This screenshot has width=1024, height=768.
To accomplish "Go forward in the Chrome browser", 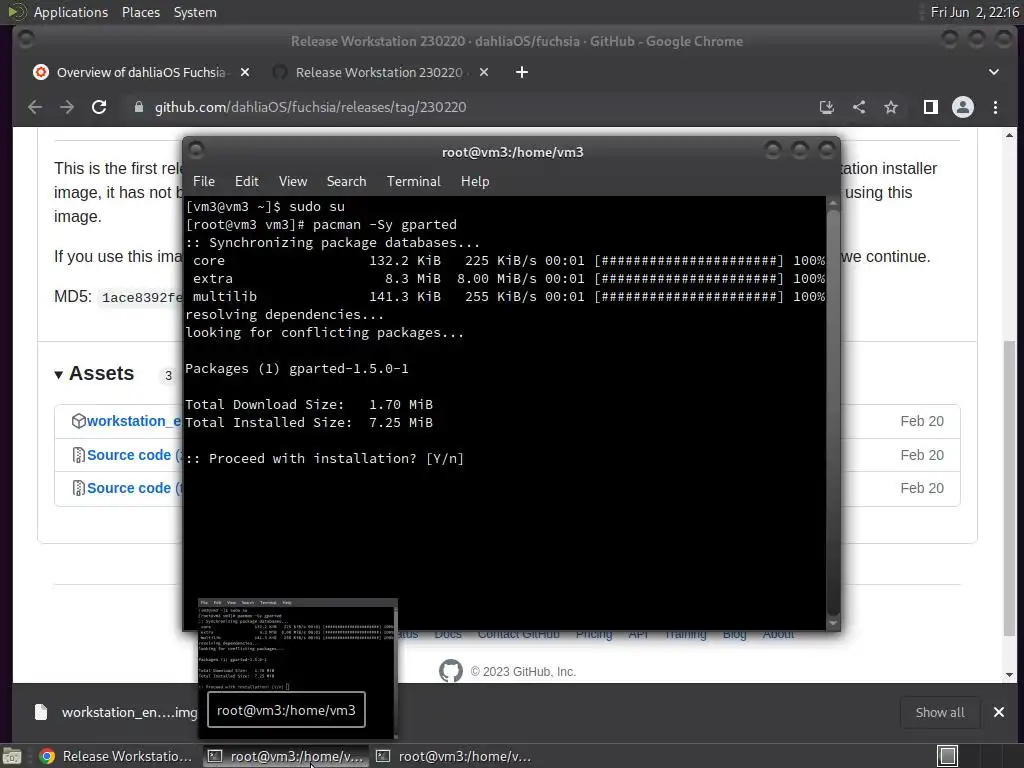I will (67, 107).
